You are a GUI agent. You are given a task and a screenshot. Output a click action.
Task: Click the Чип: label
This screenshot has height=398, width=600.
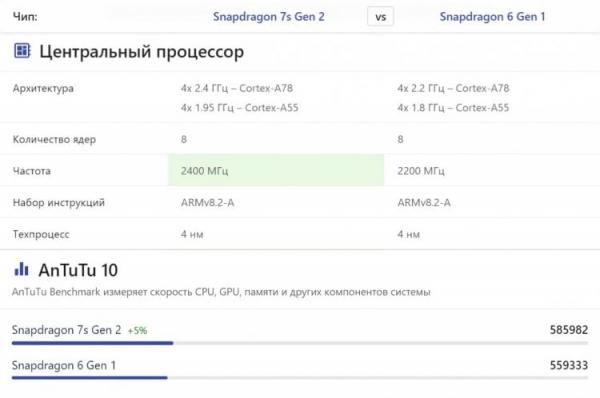(25, 17)
